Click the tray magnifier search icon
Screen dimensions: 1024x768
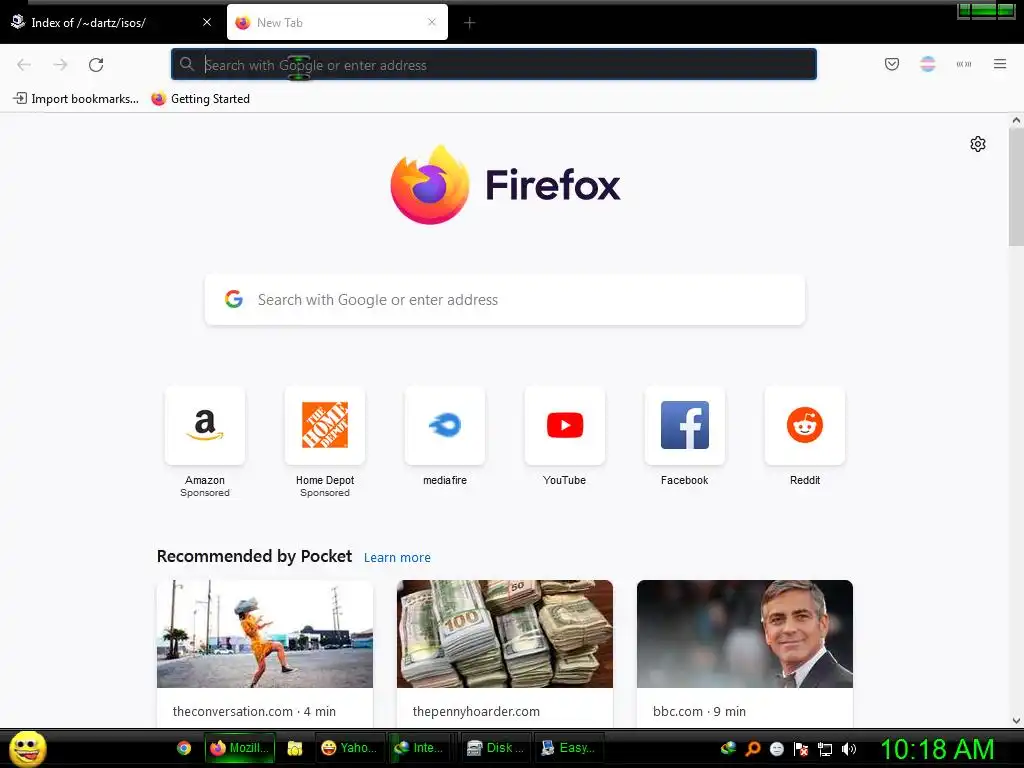(x=752, y=749)
